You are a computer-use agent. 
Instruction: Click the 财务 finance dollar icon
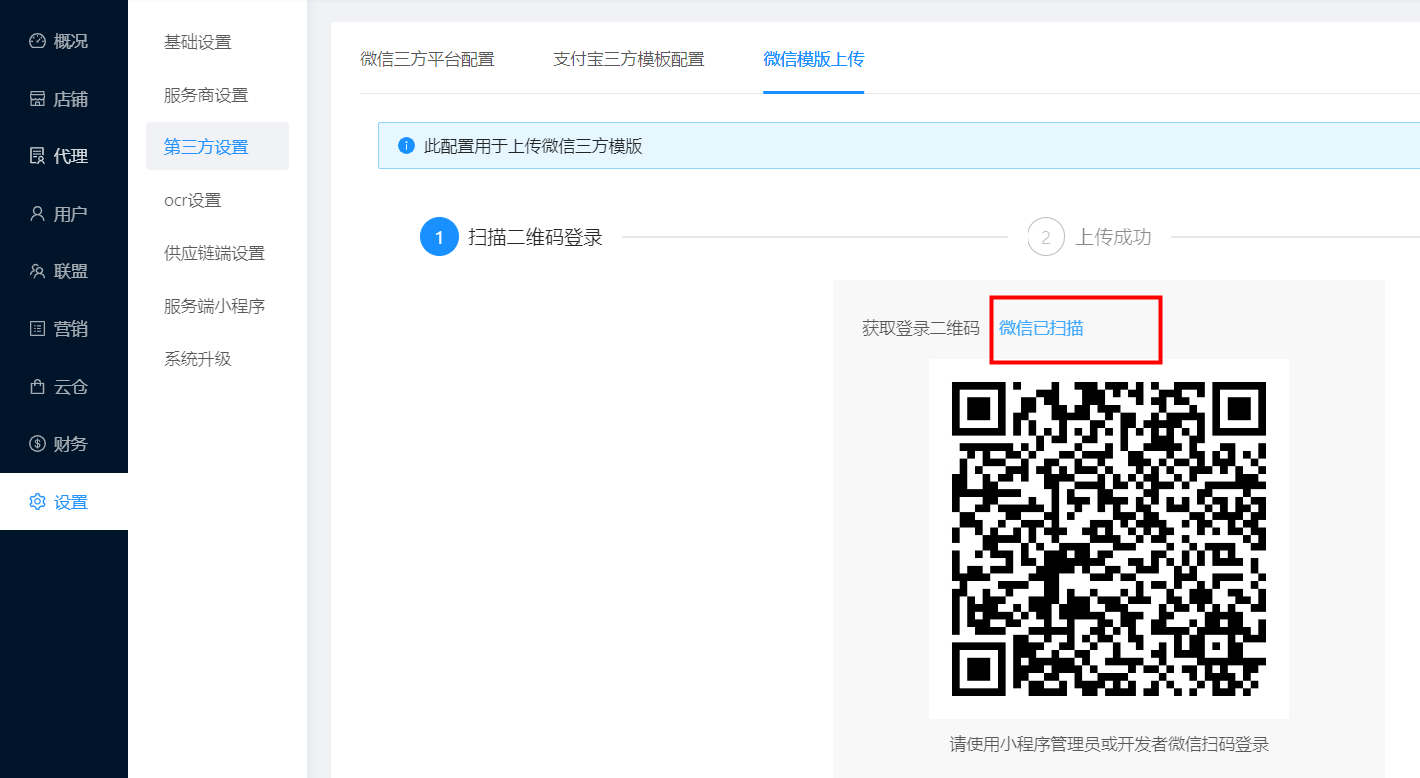coord(38,444)
